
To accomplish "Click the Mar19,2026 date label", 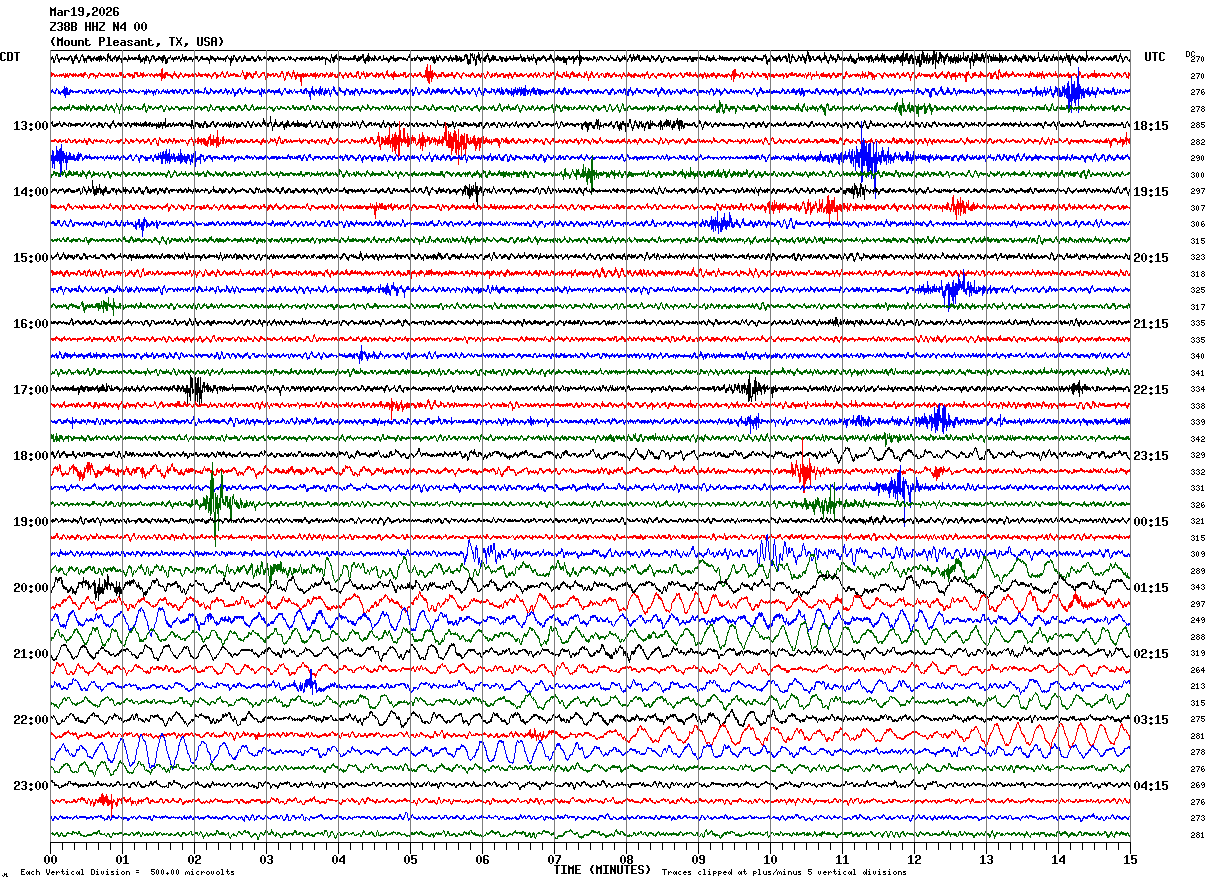I will coord(84,12).
